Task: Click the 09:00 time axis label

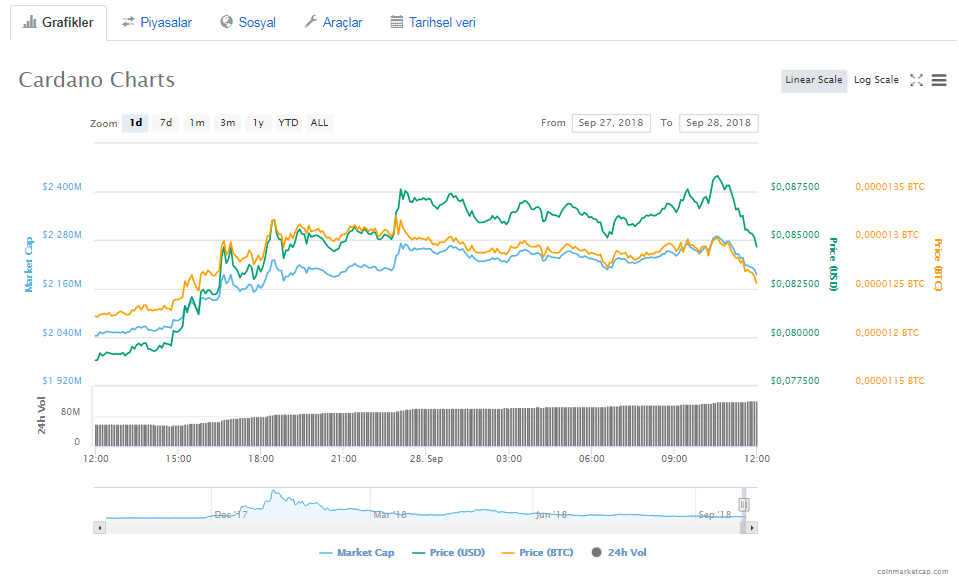Action: pyautogui.click(x=674, y=458)
